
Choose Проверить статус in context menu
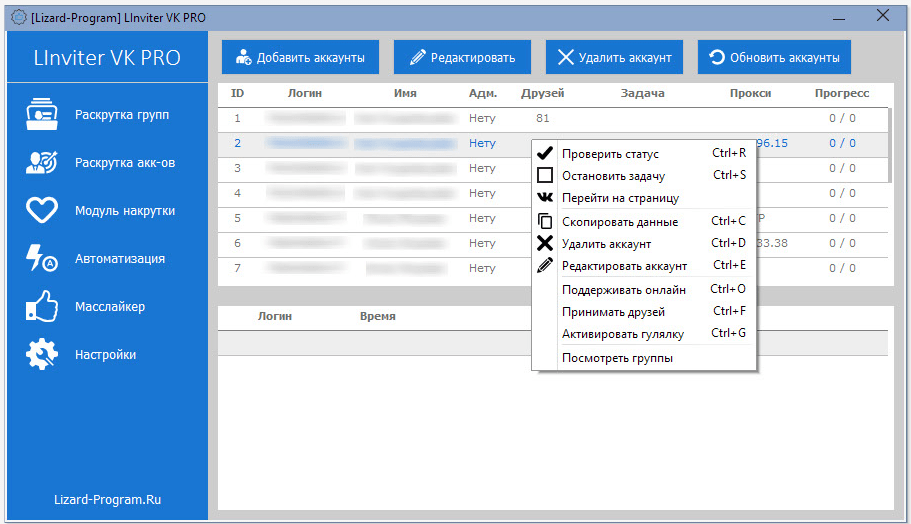[x=610, y=154]
